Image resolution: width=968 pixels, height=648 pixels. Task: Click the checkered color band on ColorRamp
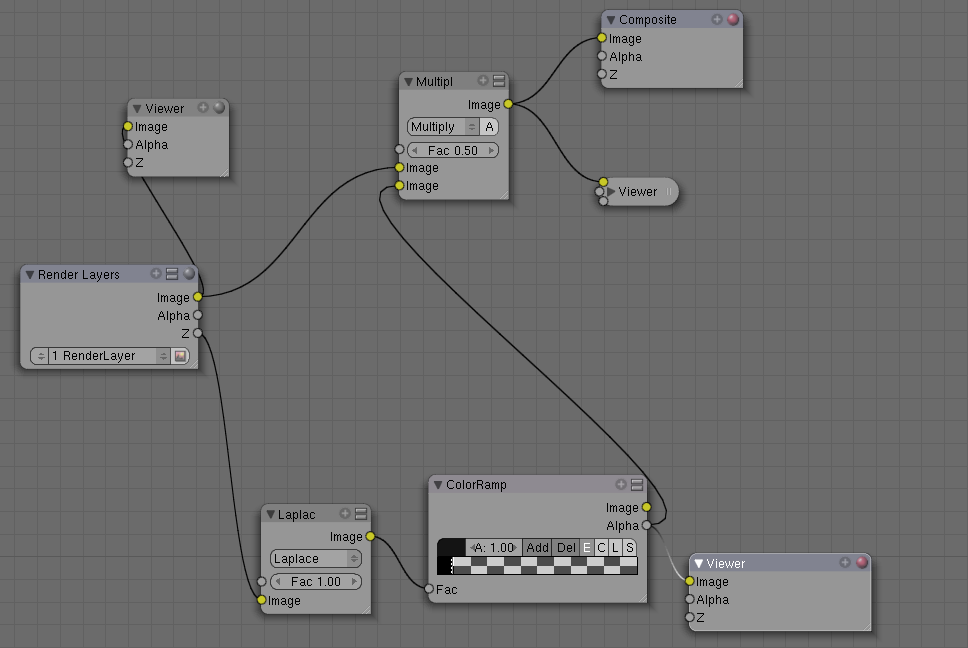pyautogui.click(x=537, y=565)
